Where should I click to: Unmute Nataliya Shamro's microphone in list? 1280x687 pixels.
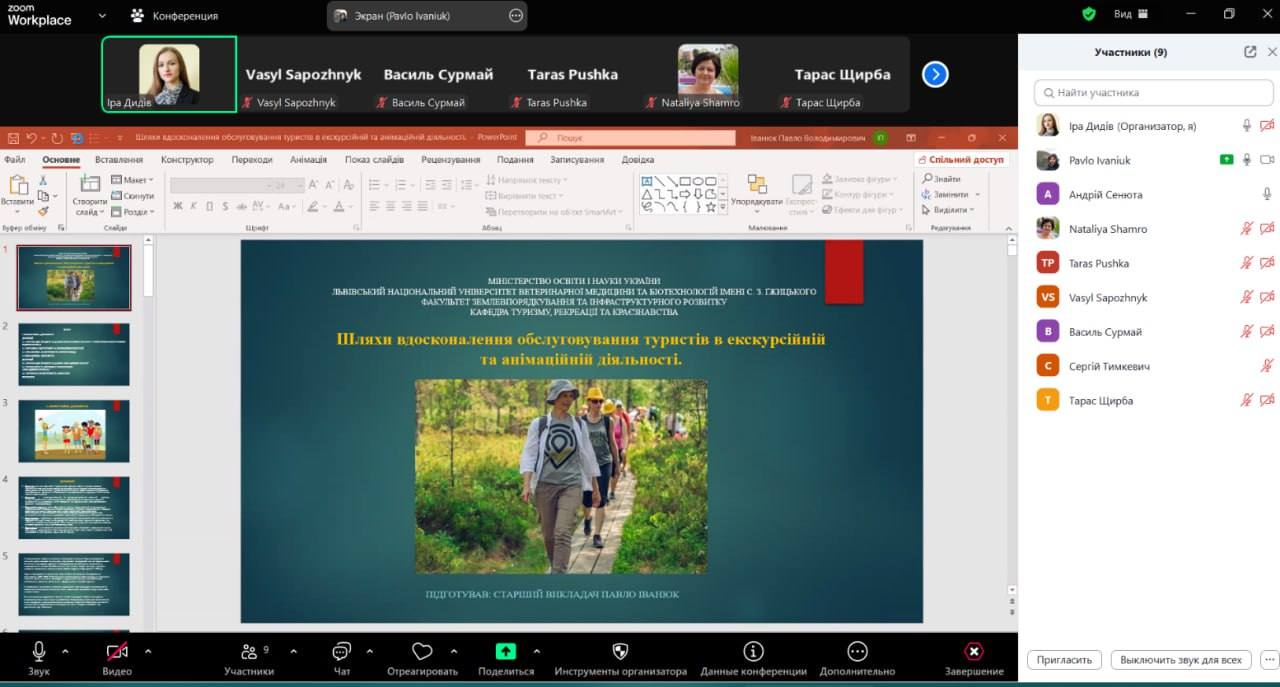coord(1246,229)
